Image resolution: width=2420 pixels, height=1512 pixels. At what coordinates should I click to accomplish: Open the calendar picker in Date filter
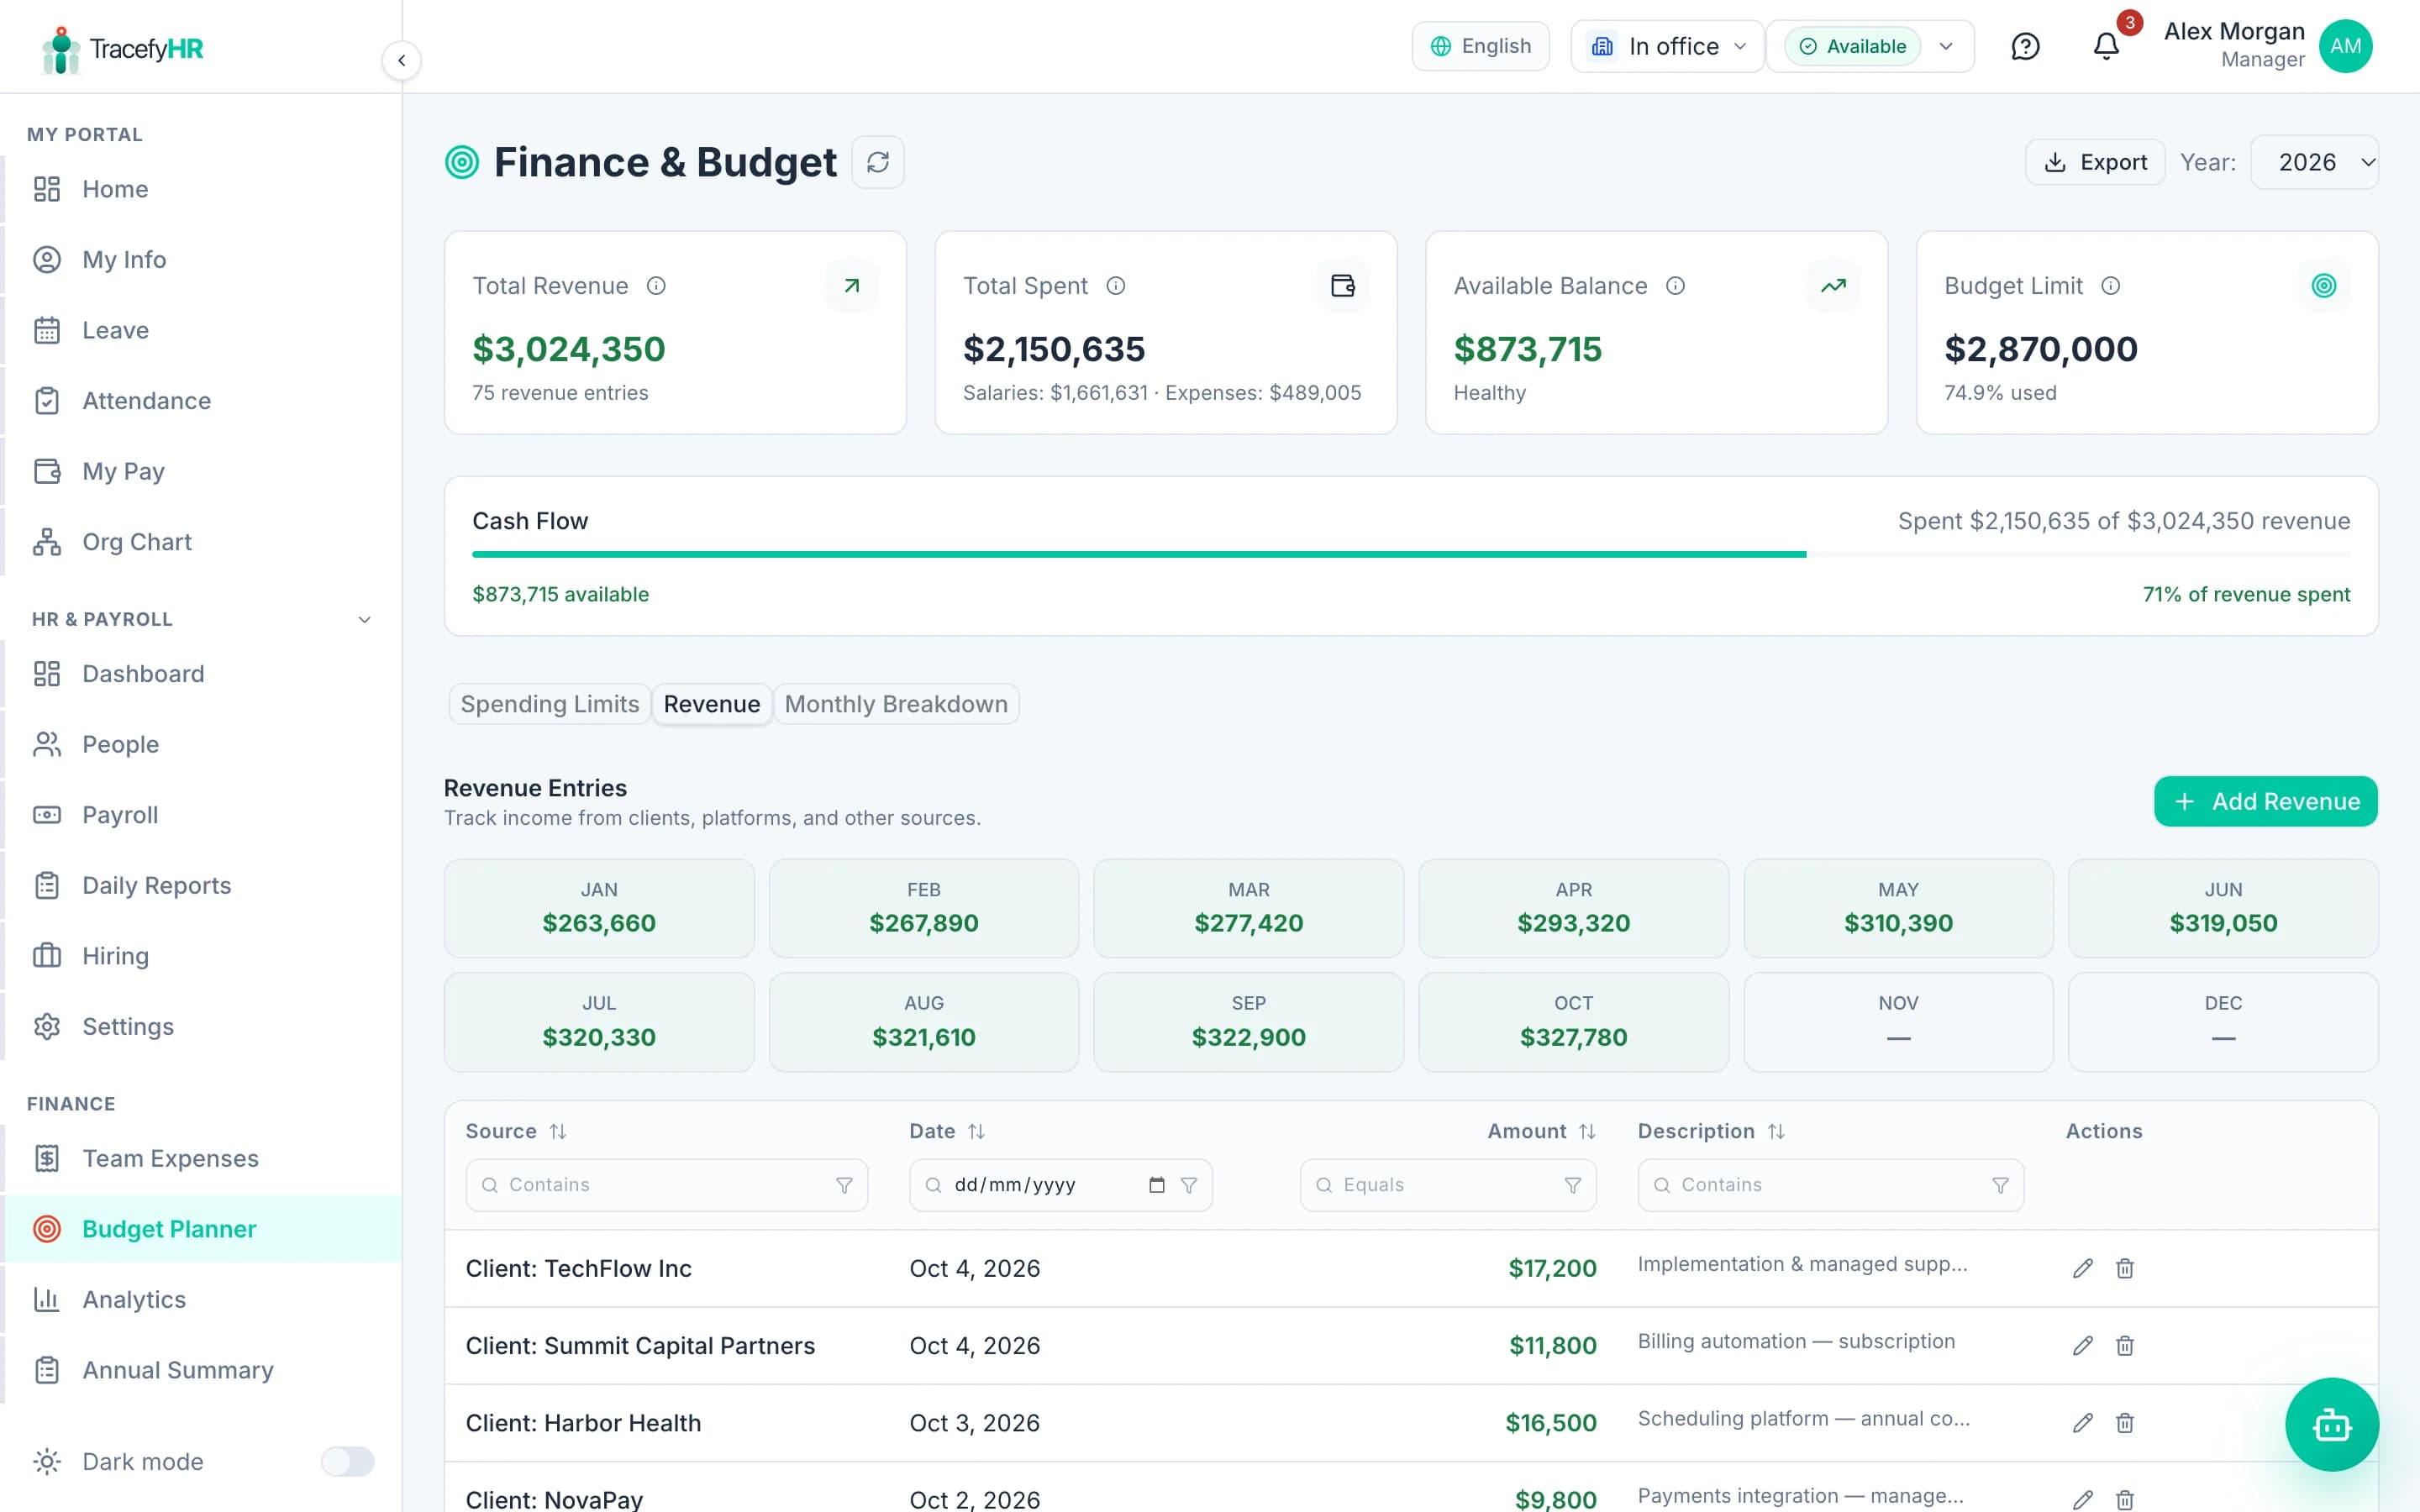1157,1185
